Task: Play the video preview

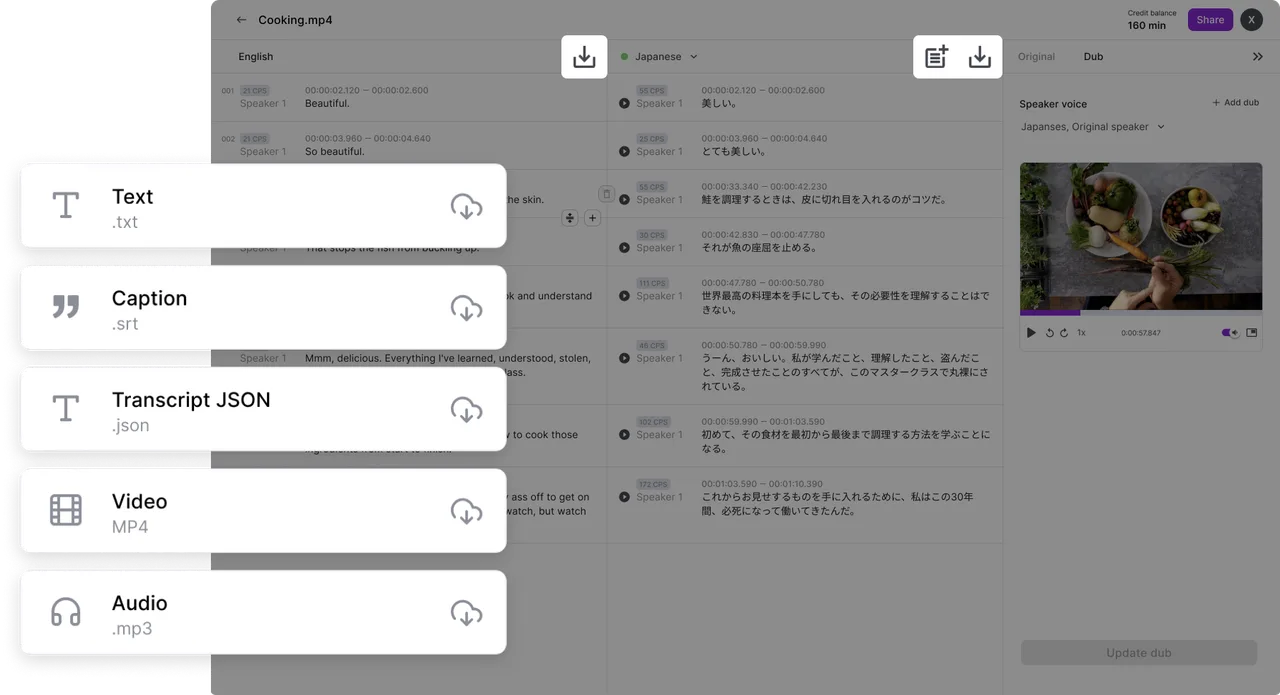Action: tap(1032, 333)
